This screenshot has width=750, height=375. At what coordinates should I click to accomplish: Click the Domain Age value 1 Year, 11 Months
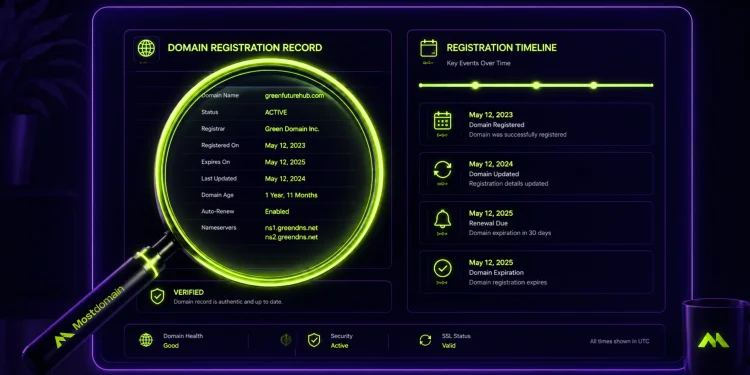[291, 195]
